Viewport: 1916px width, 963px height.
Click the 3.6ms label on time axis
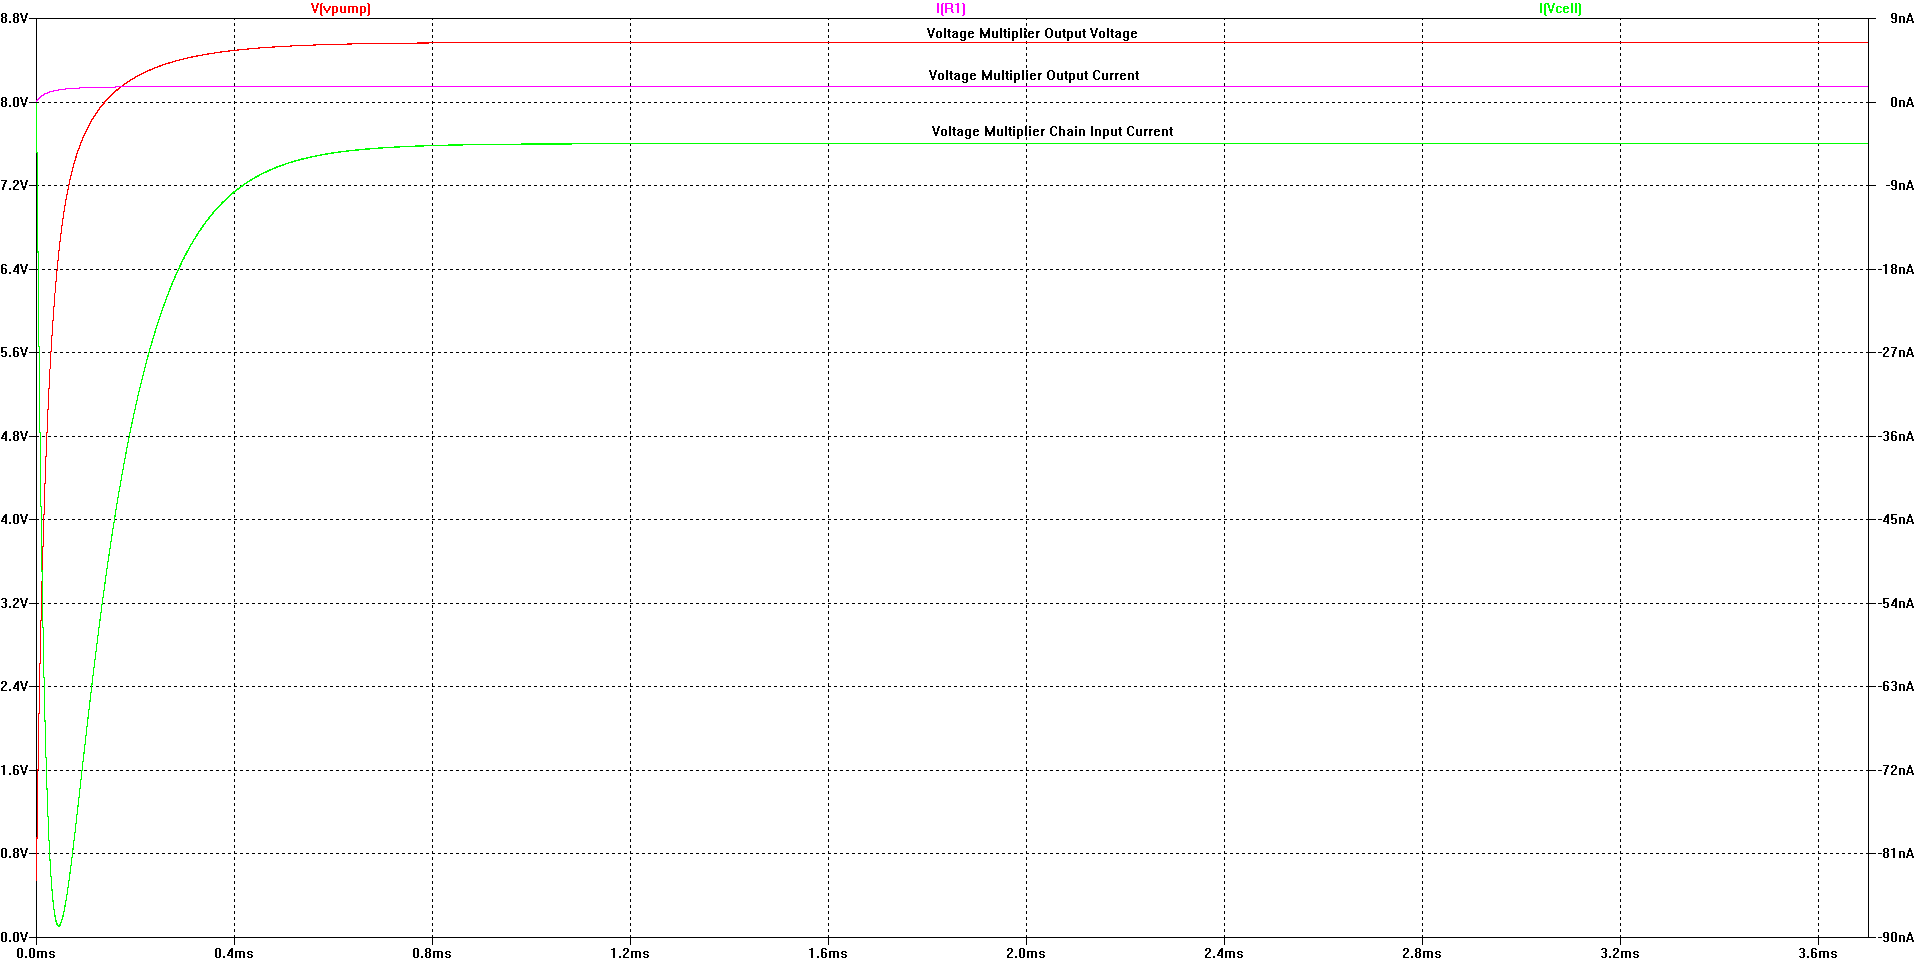pos(1817,954)
